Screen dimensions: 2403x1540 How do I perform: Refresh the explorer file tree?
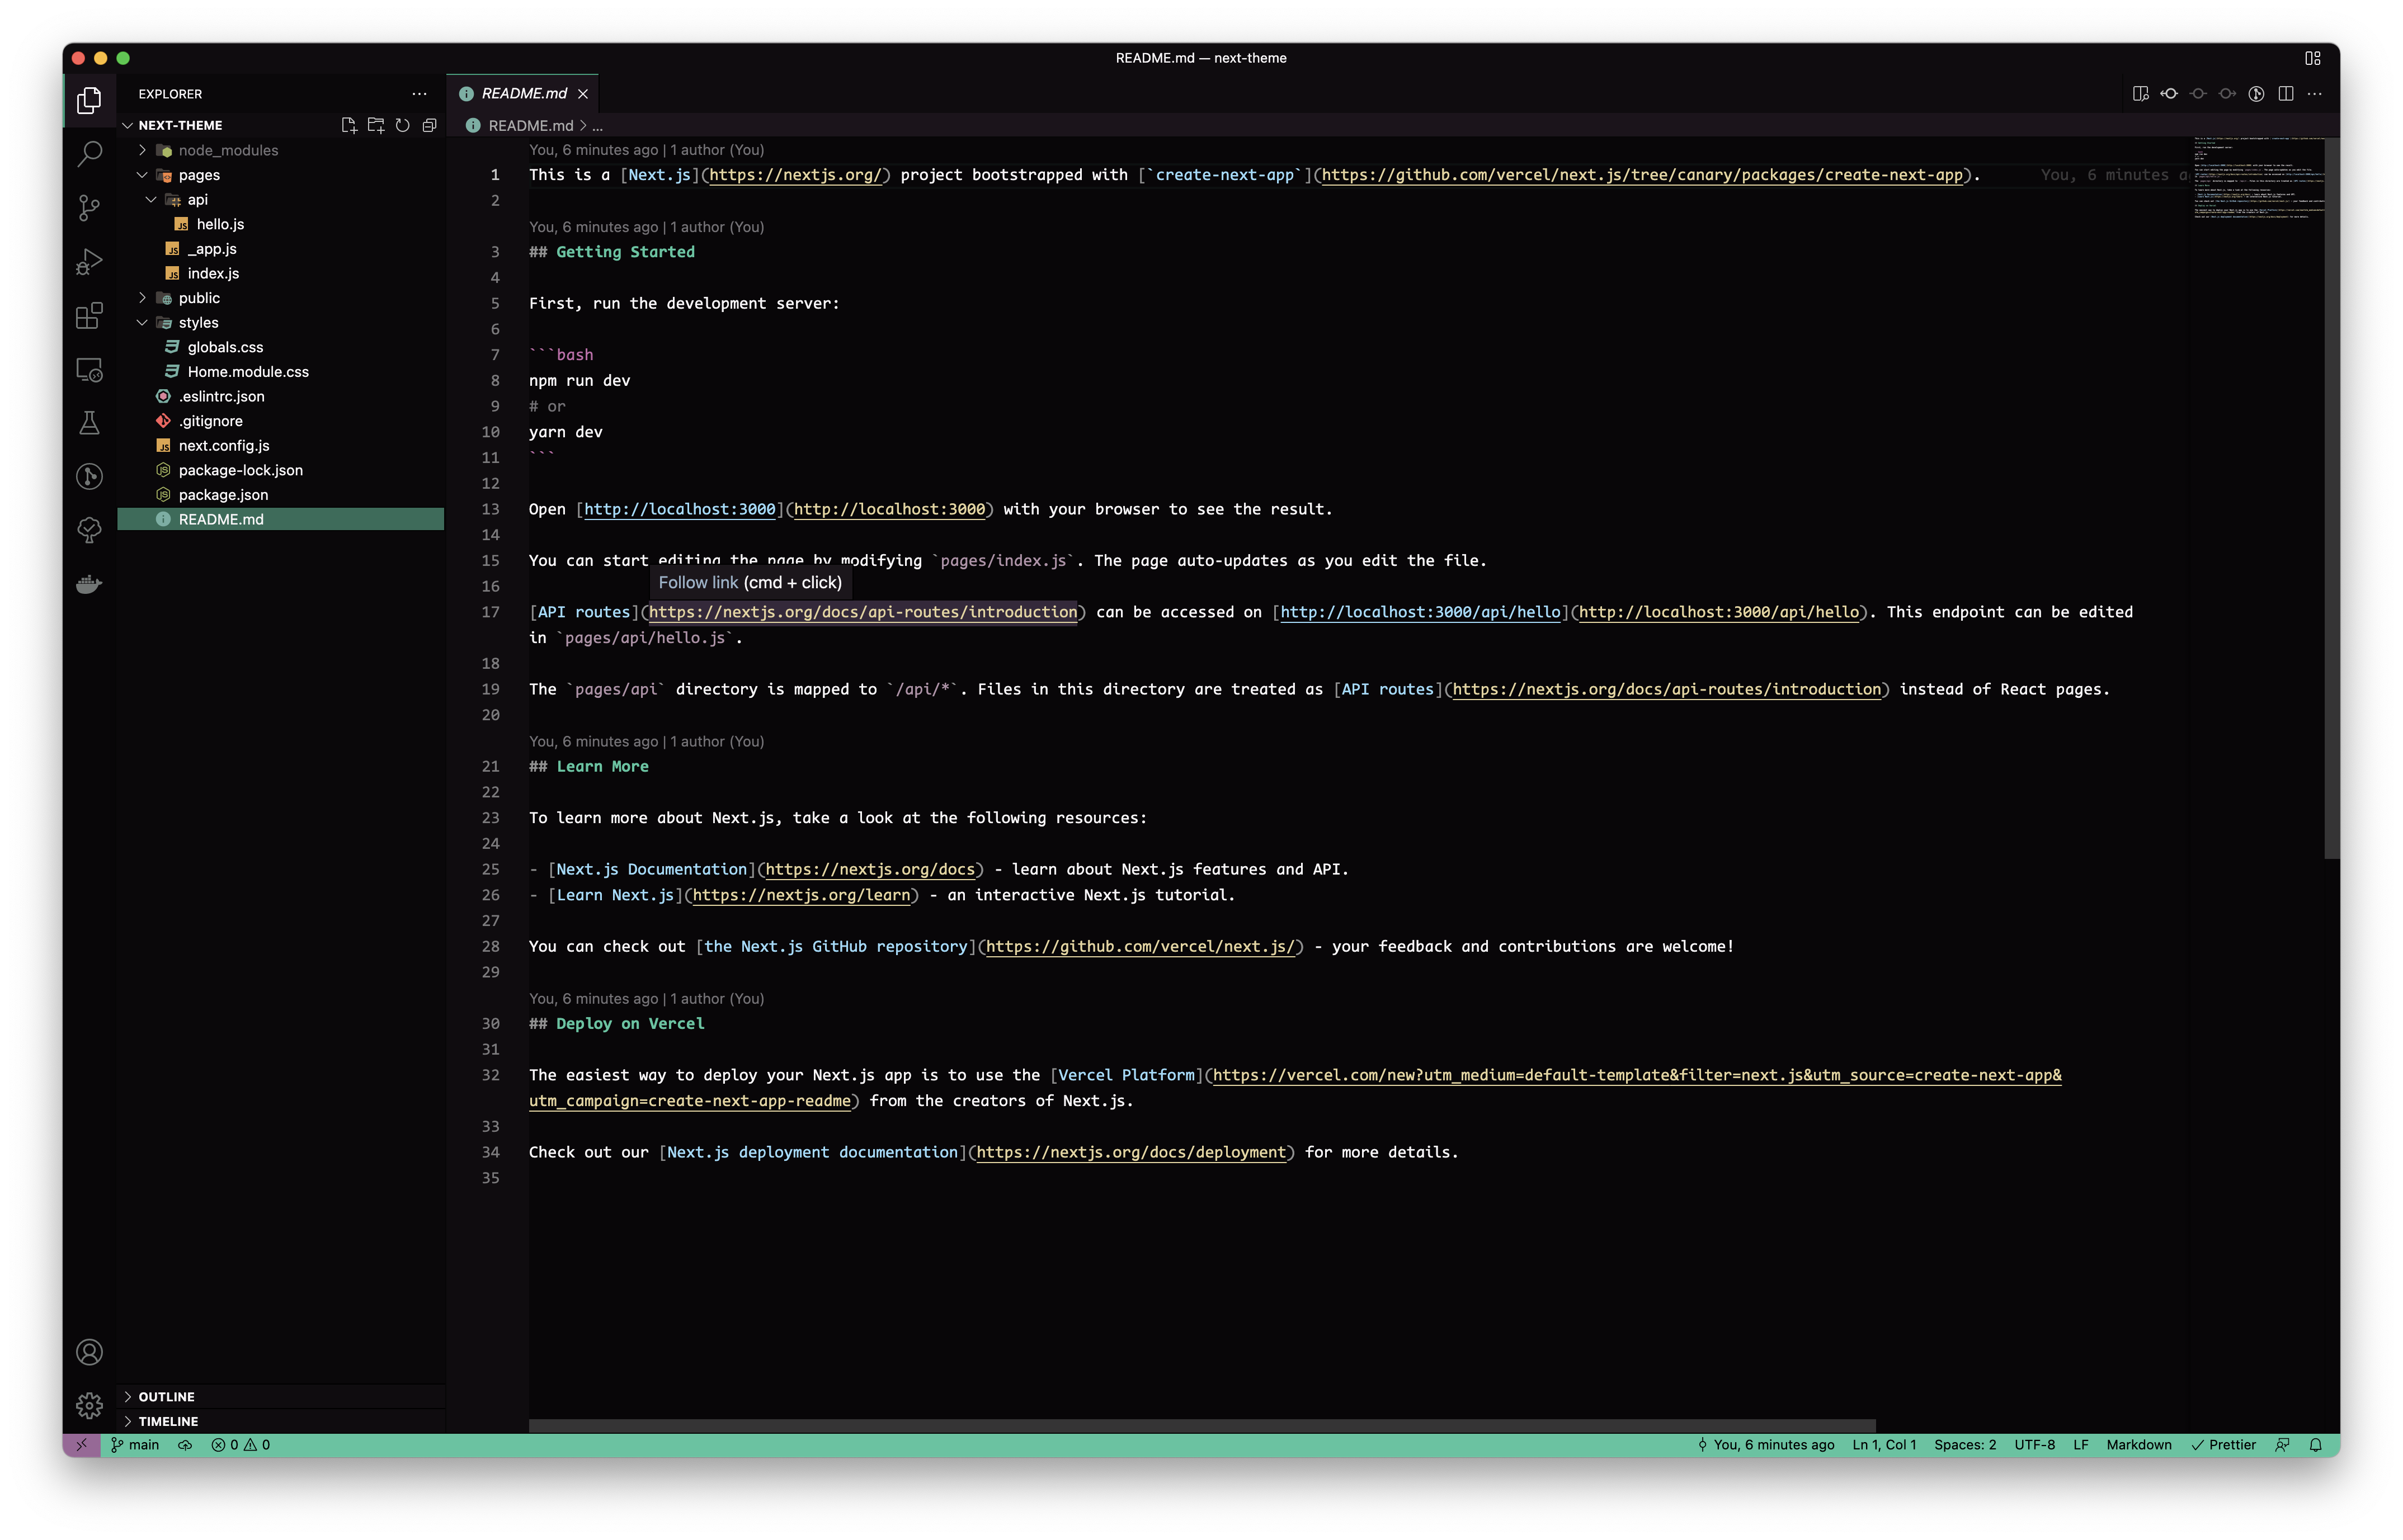402,125
